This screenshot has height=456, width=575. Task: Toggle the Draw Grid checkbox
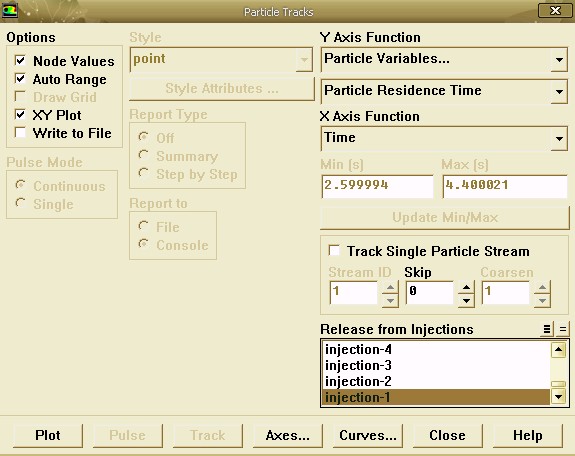pyautogui.click(x=20, y=96)
